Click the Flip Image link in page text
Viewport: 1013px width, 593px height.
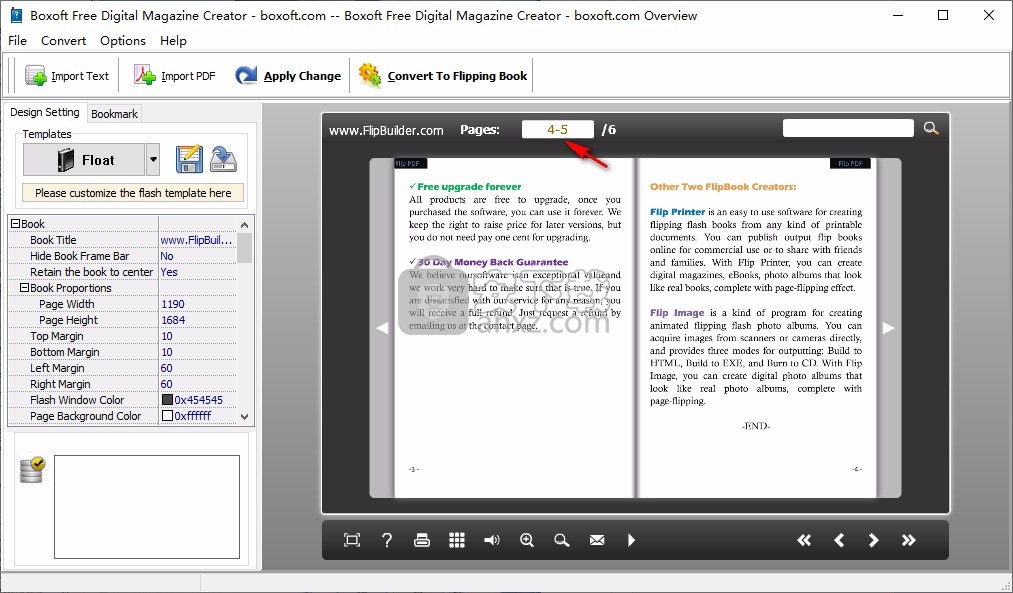(676, 313)
